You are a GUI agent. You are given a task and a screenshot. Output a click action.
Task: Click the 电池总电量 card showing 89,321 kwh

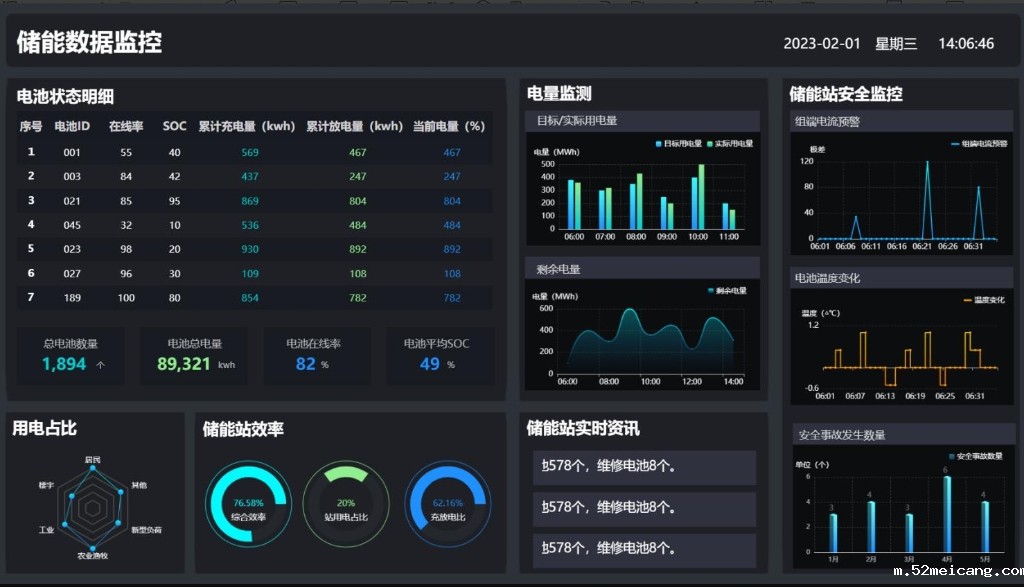pyautogui.click(x=193, y=356)
